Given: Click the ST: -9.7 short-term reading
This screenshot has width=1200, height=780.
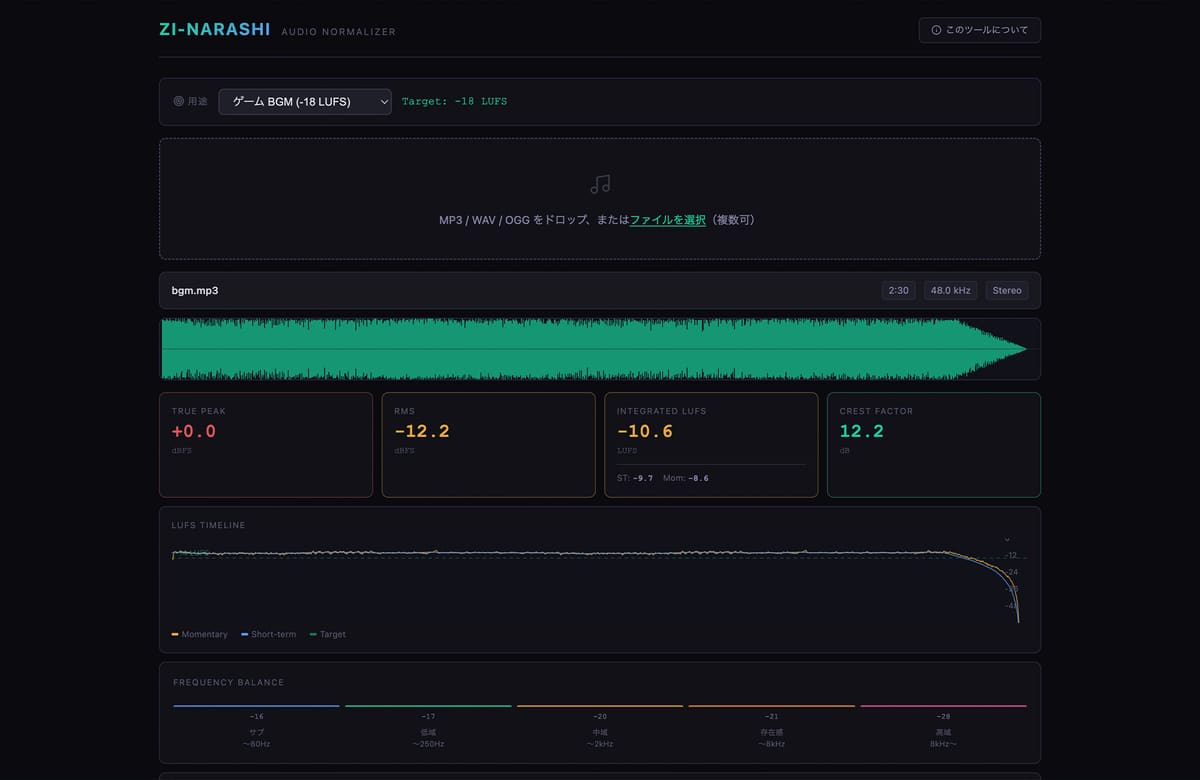Looking at the screenshot, I should pyautogui.click(x=635, y=478).
